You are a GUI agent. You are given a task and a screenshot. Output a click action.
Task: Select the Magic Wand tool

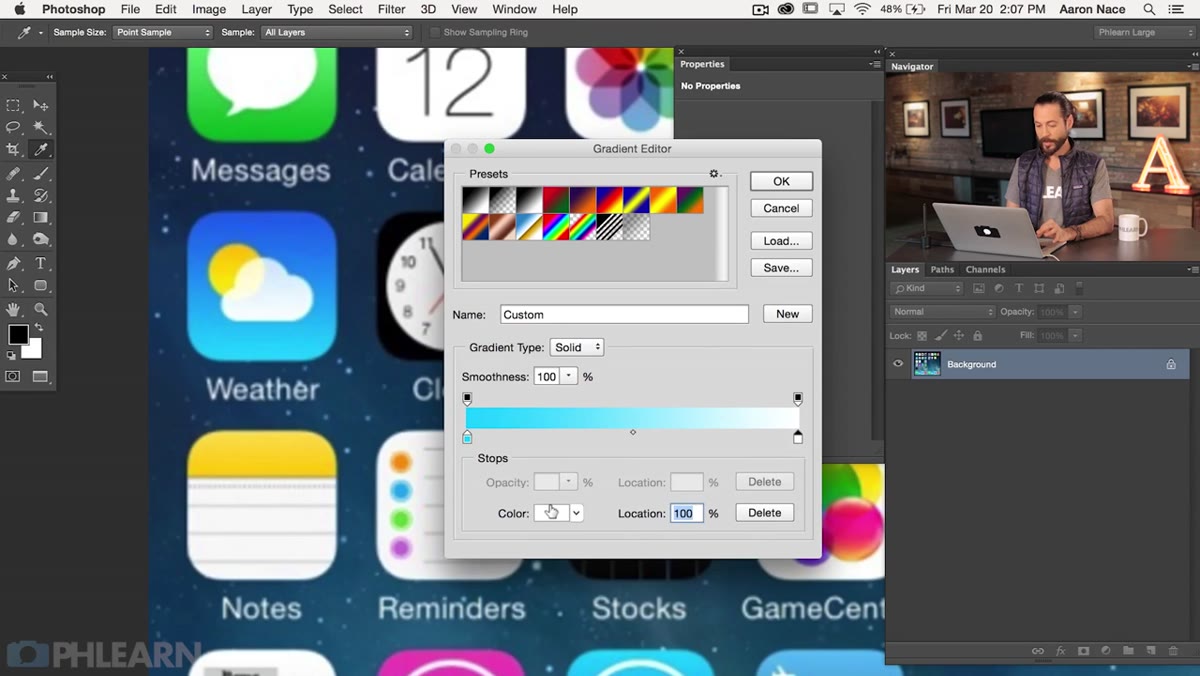tap(41, 127)
